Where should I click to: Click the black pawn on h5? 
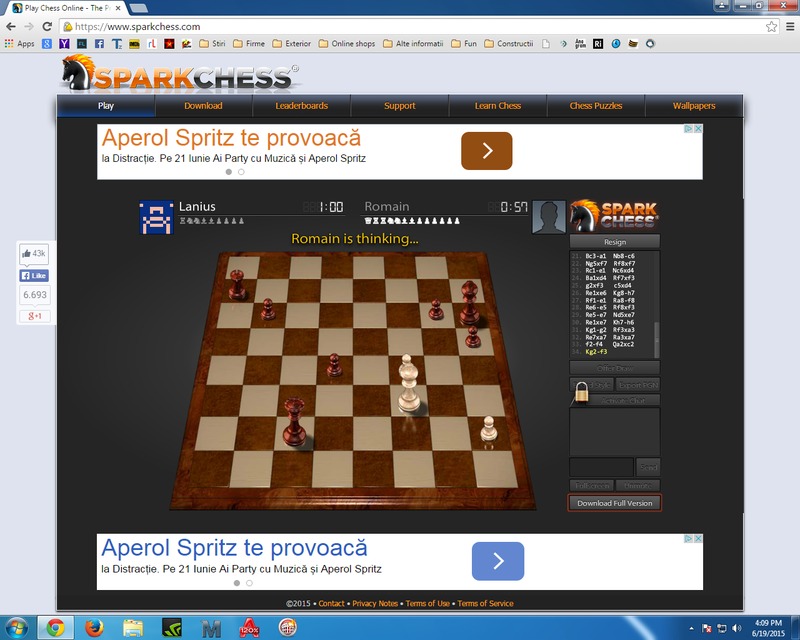473,337
